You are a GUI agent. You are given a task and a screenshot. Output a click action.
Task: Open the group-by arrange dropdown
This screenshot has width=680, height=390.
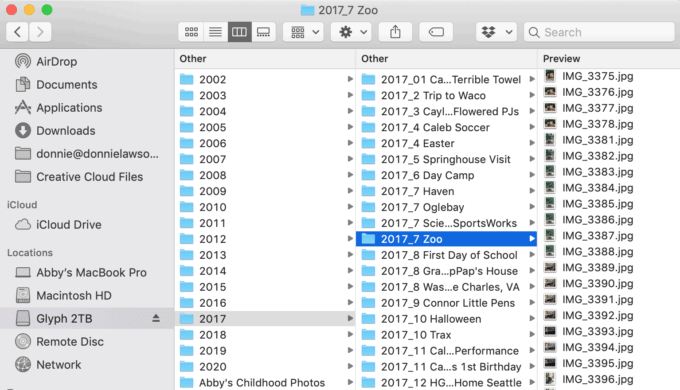304,32
